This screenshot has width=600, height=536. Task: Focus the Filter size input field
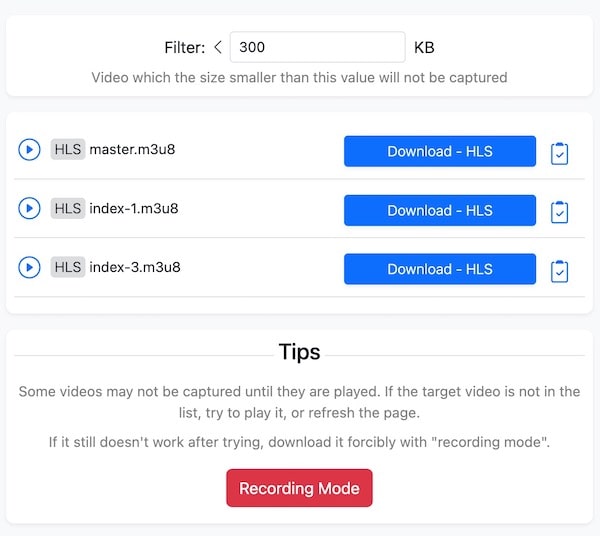pyautogui.click(x=317, y=47)
